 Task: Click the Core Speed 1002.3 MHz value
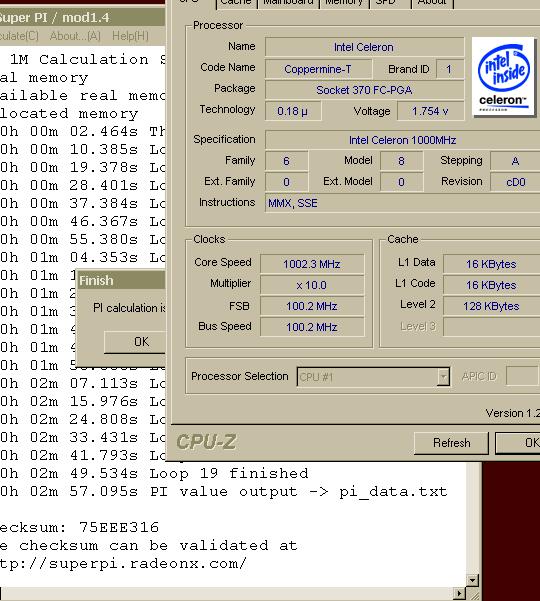[312, 264]
